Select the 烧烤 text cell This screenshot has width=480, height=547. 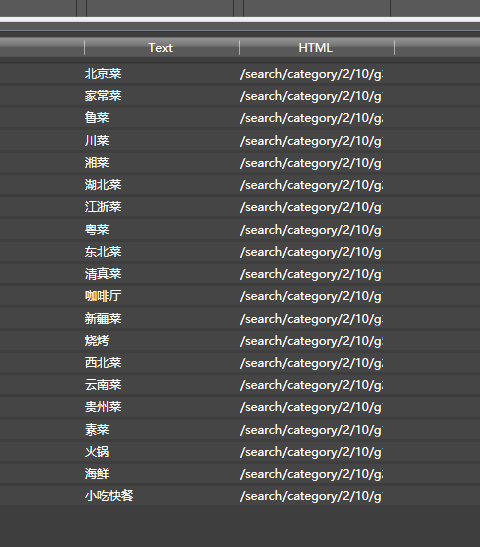coord(97,341)
